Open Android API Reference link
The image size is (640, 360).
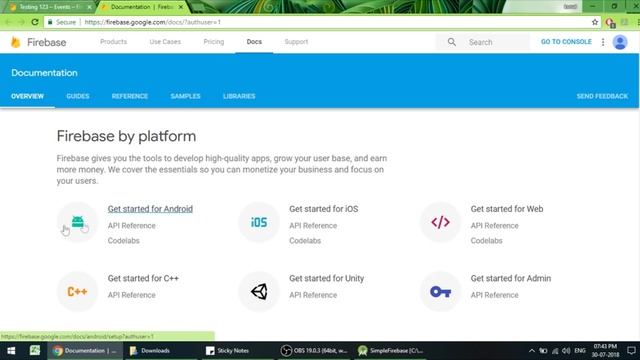pyautogui.click(x=131, y=226)
